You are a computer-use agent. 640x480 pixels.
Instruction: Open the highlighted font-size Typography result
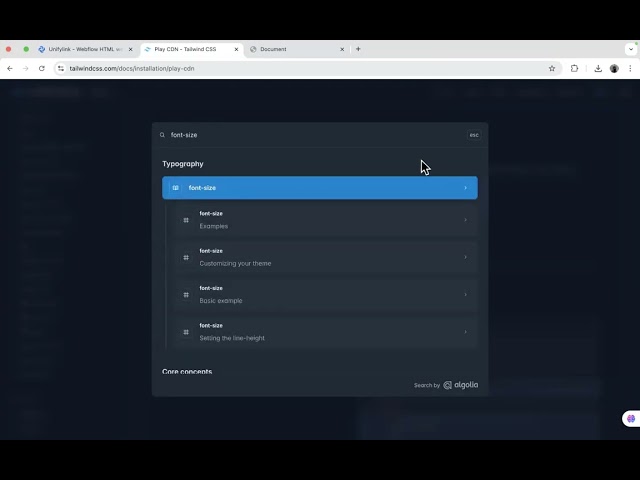(320, 188)
